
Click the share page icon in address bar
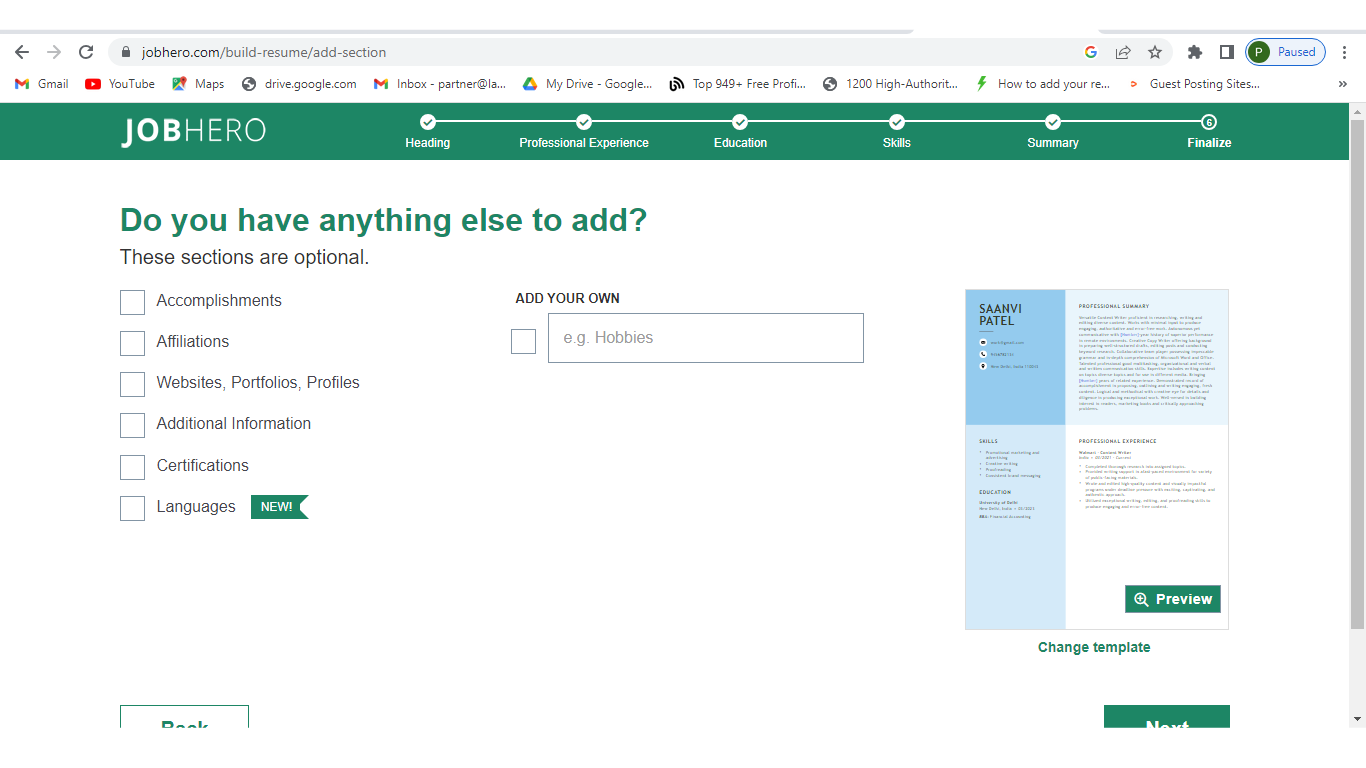(1123, 52)
